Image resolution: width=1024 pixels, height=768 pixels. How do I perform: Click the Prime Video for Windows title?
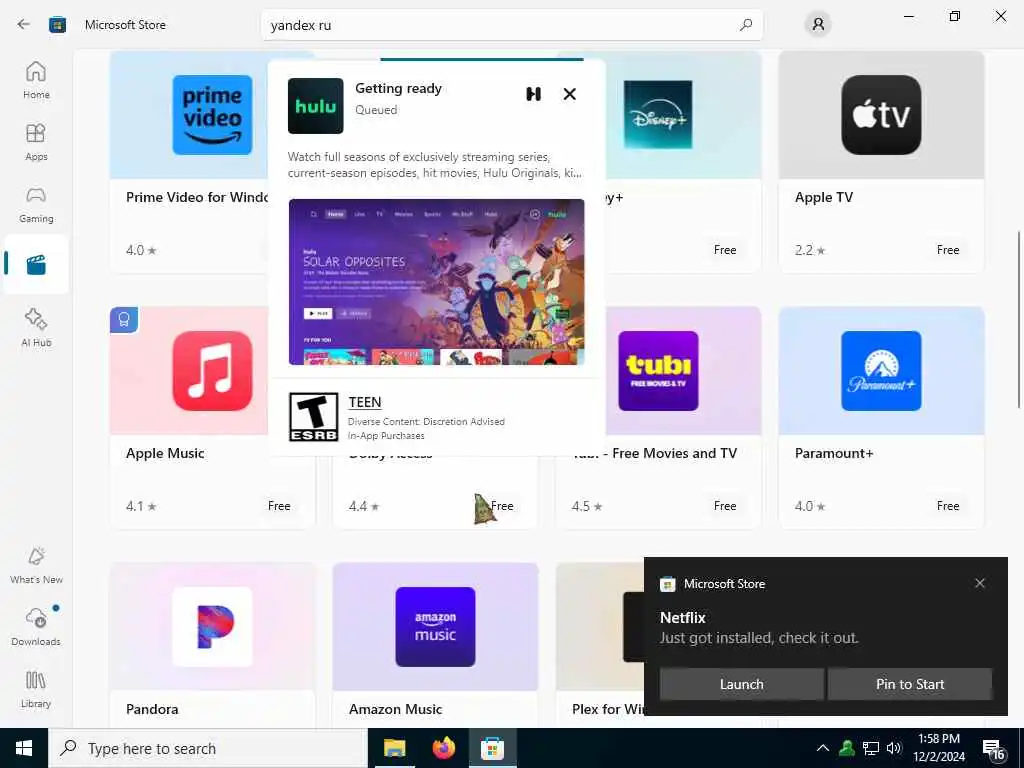tap(197, 197)
